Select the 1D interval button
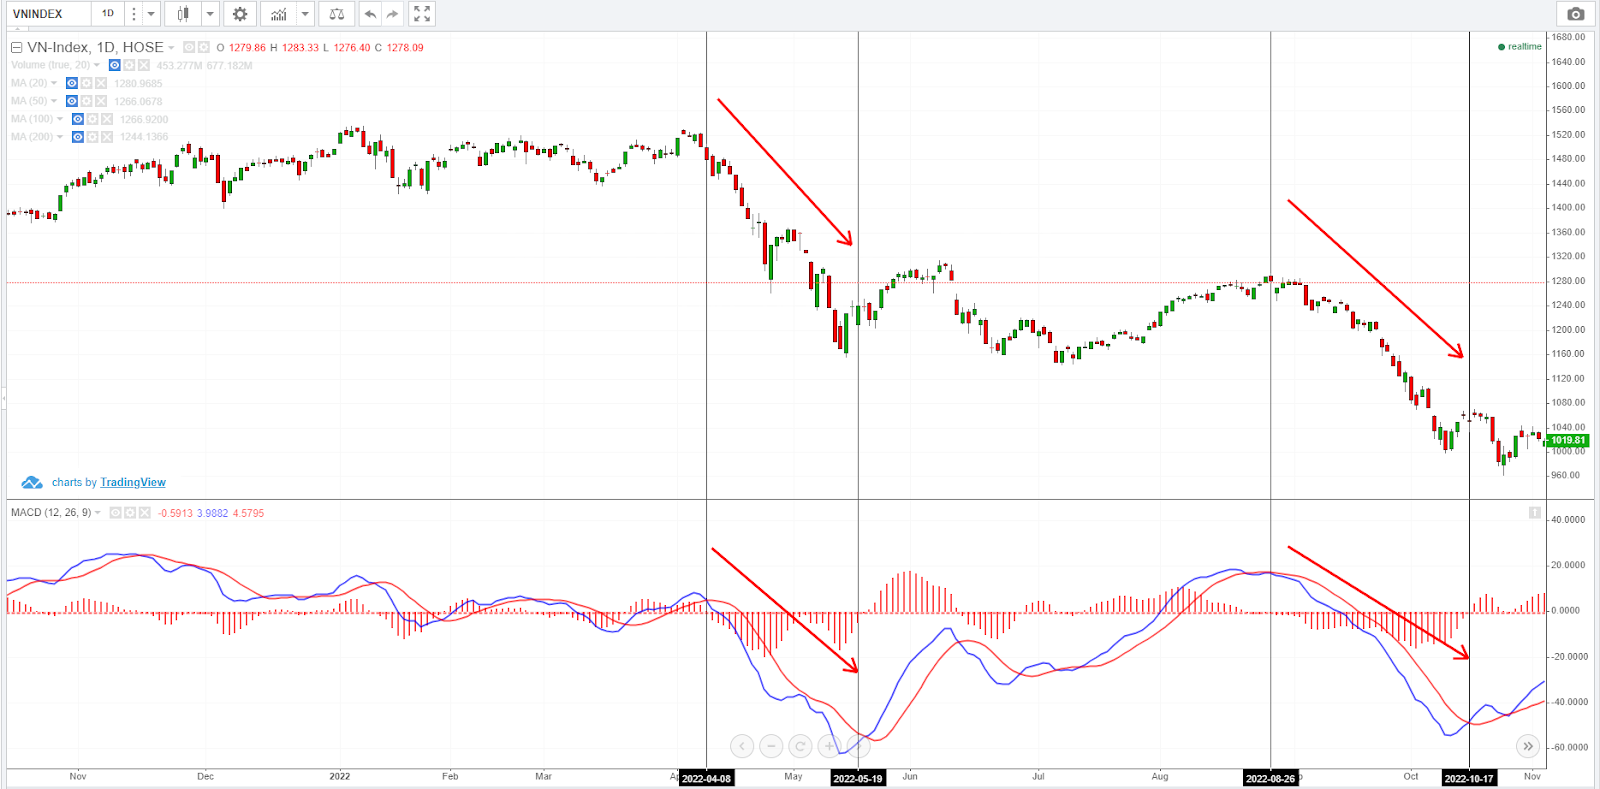The width and height of the screenshot is (1600, 789). [108, 14]
